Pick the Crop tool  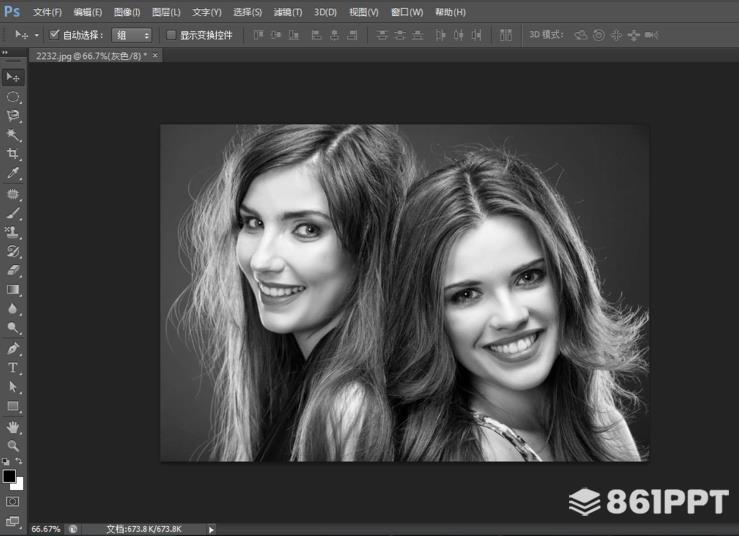coord(13,154)
